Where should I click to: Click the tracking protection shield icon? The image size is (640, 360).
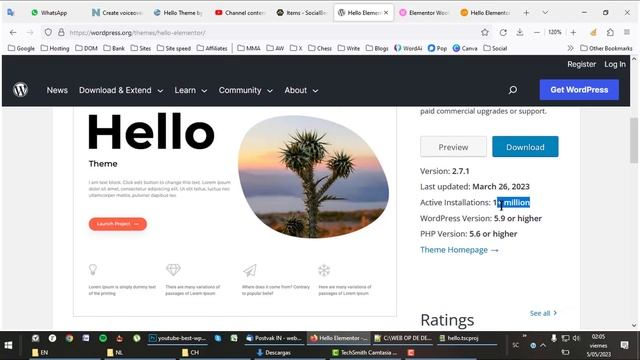pos(48,32)
